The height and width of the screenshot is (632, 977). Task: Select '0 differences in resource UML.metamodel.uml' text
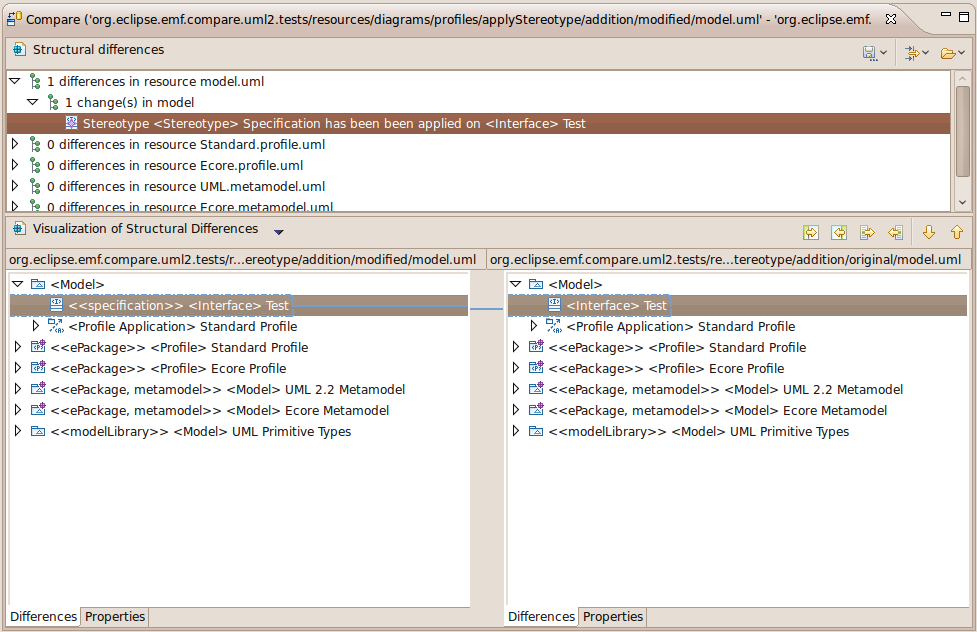186,186
